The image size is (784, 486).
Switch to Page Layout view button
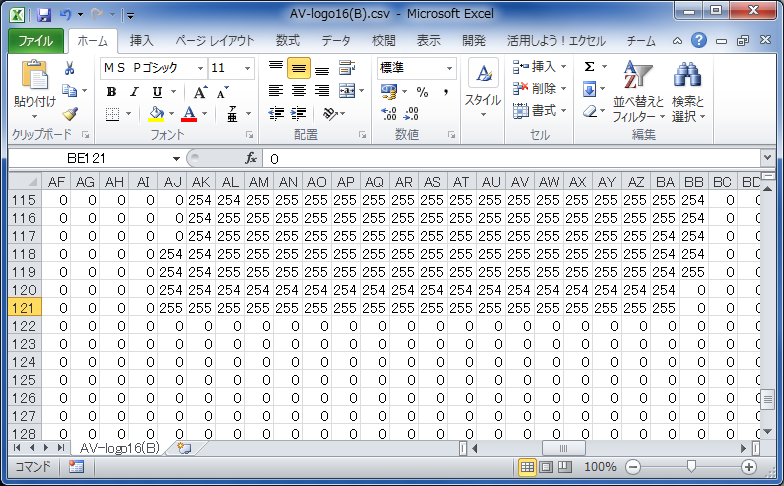pos(546,467)
